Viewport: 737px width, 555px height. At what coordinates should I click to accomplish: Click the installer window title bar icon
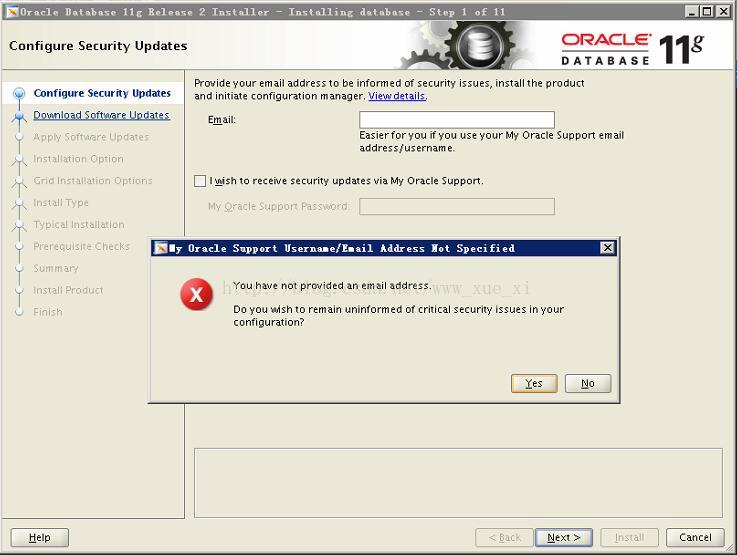pos(11,11)
